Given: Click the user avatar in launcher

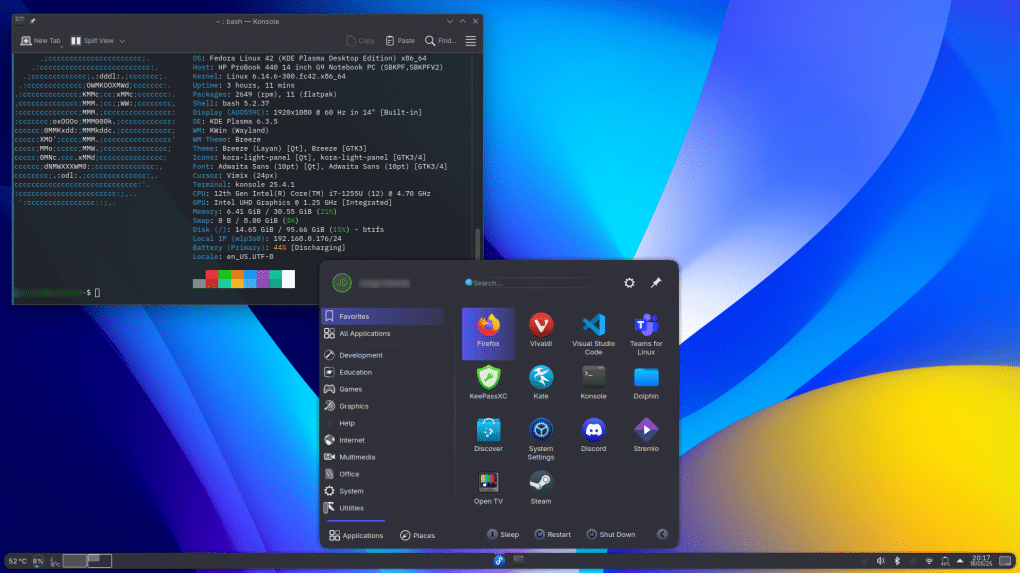Looking at the screenshot, I should point(342,283).
